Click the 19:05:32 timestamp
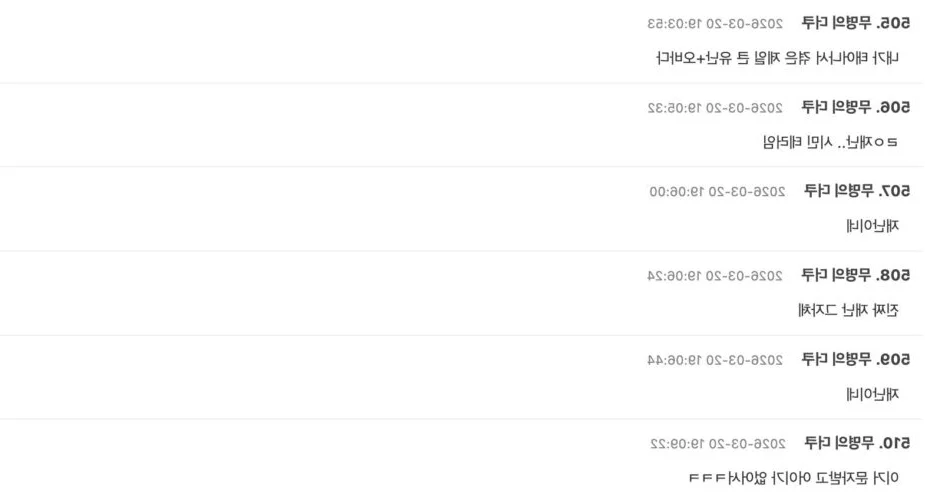The image size is (925, 502). pos(715,108)
